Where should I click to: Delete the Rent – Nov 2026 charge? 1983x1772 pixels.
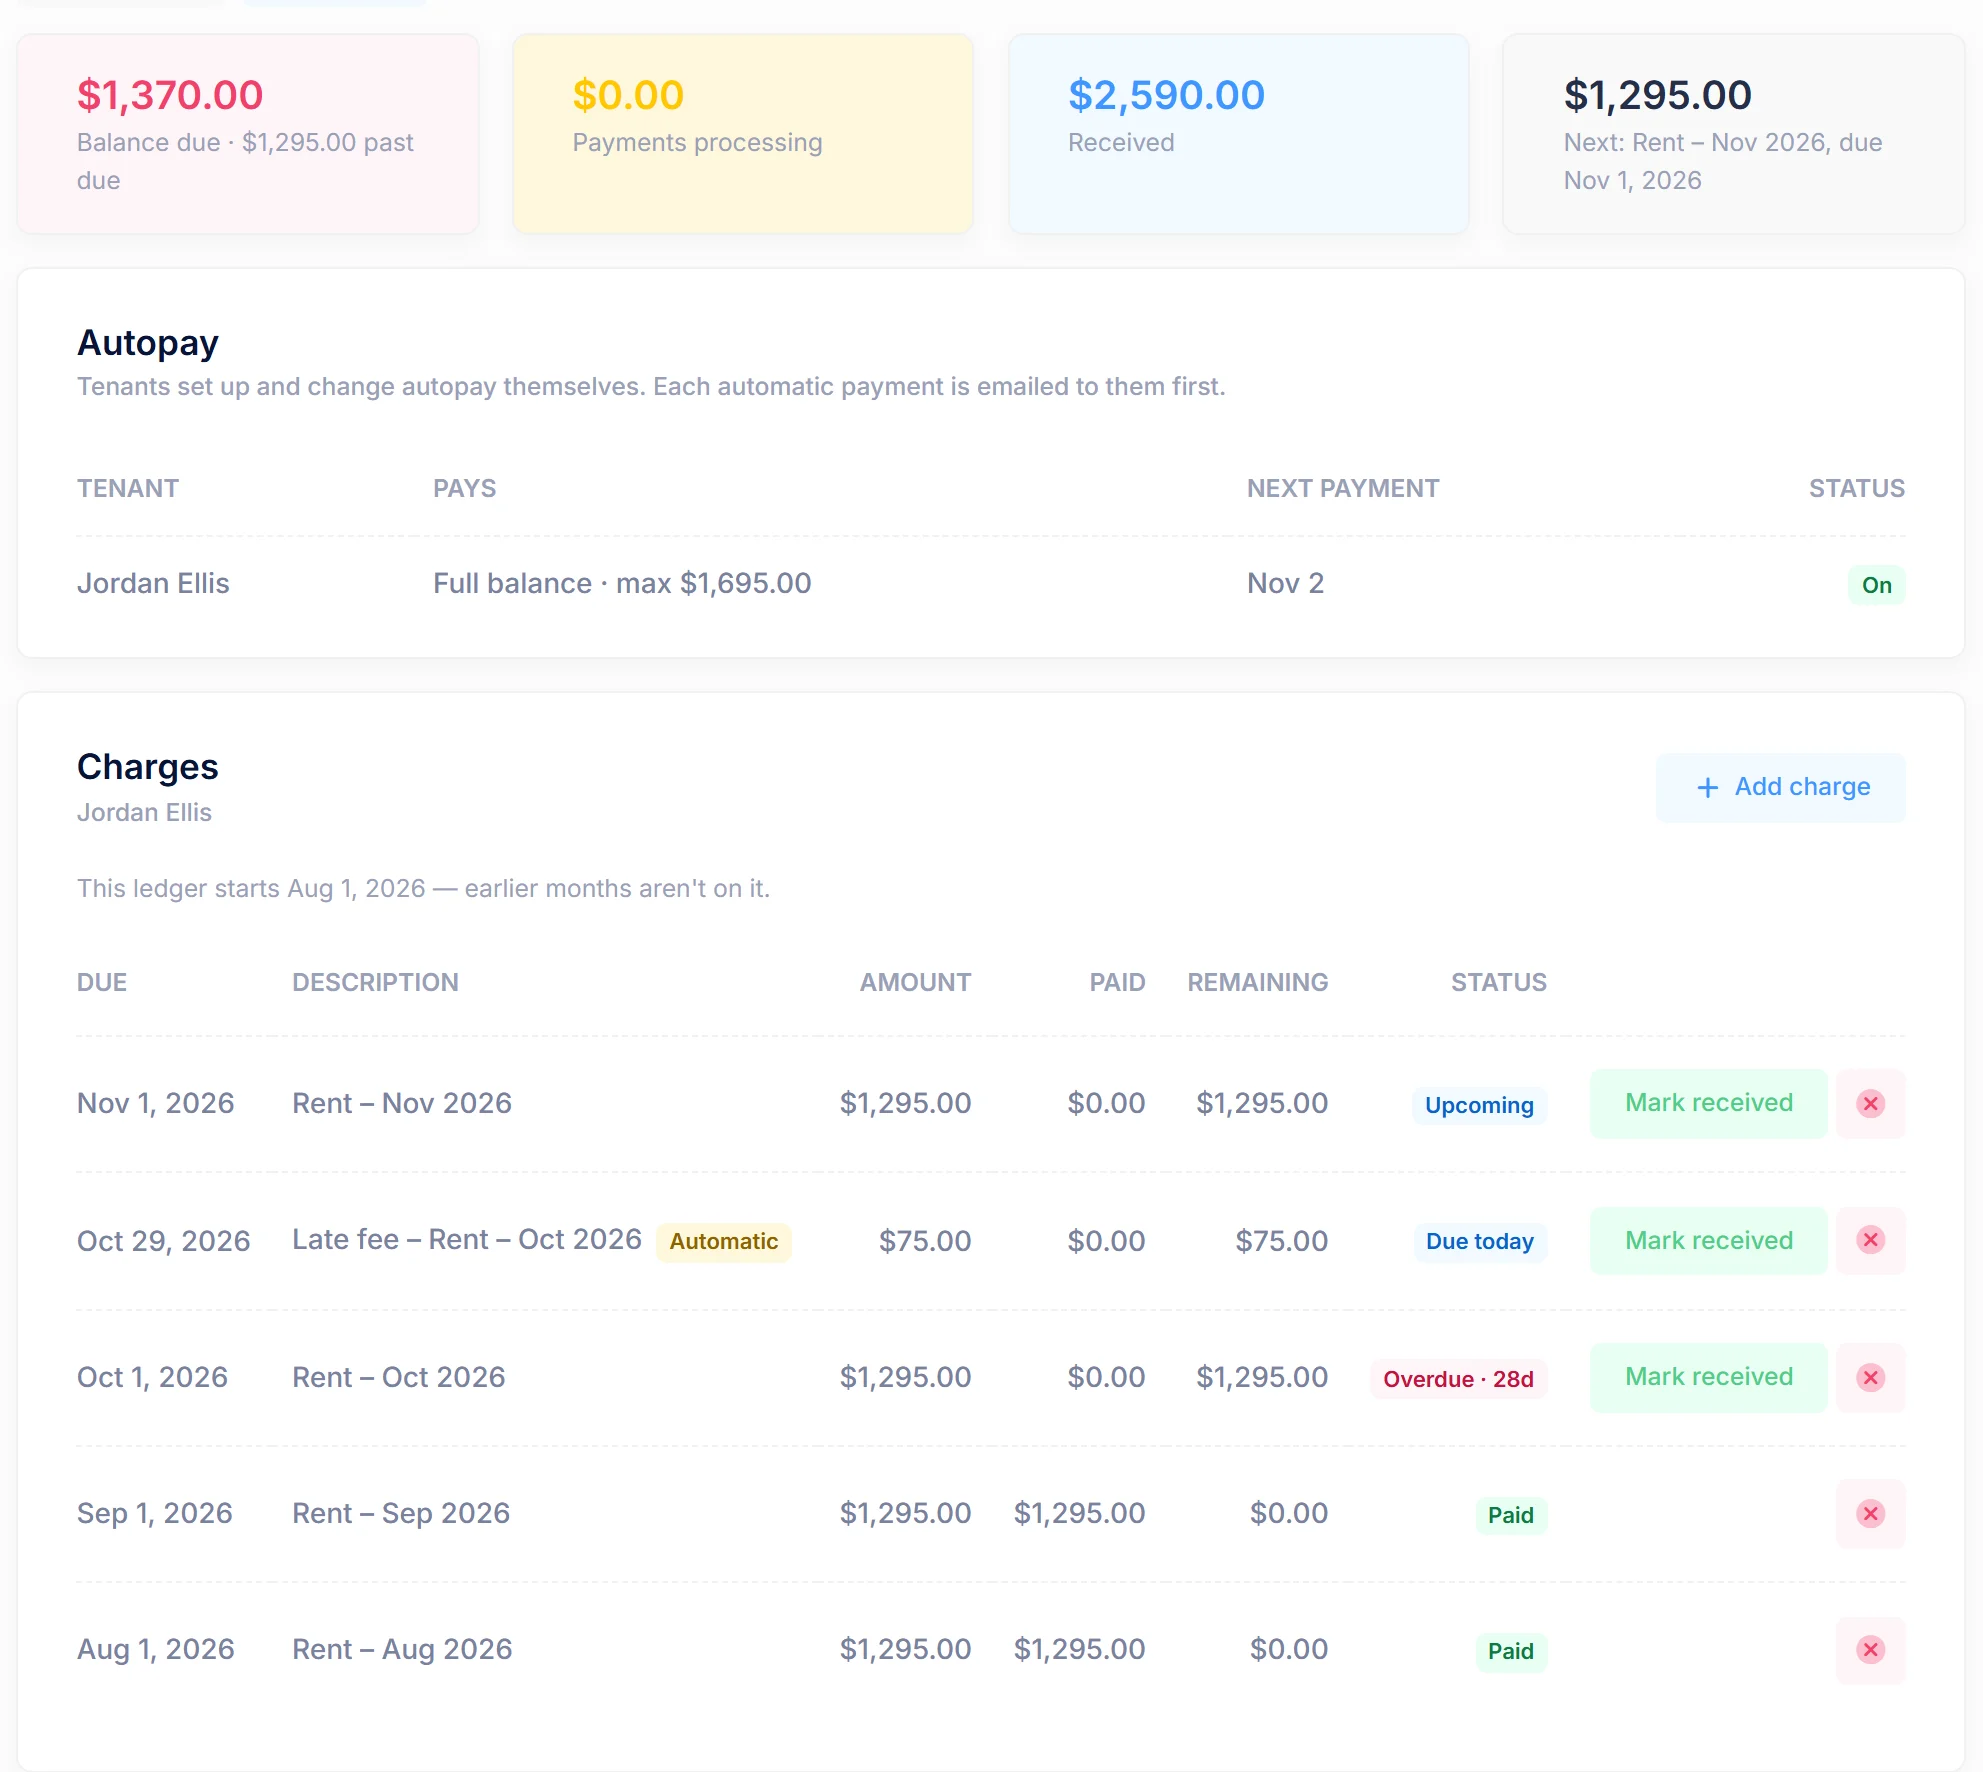pyautogui.click(x=1870, y=1103)
